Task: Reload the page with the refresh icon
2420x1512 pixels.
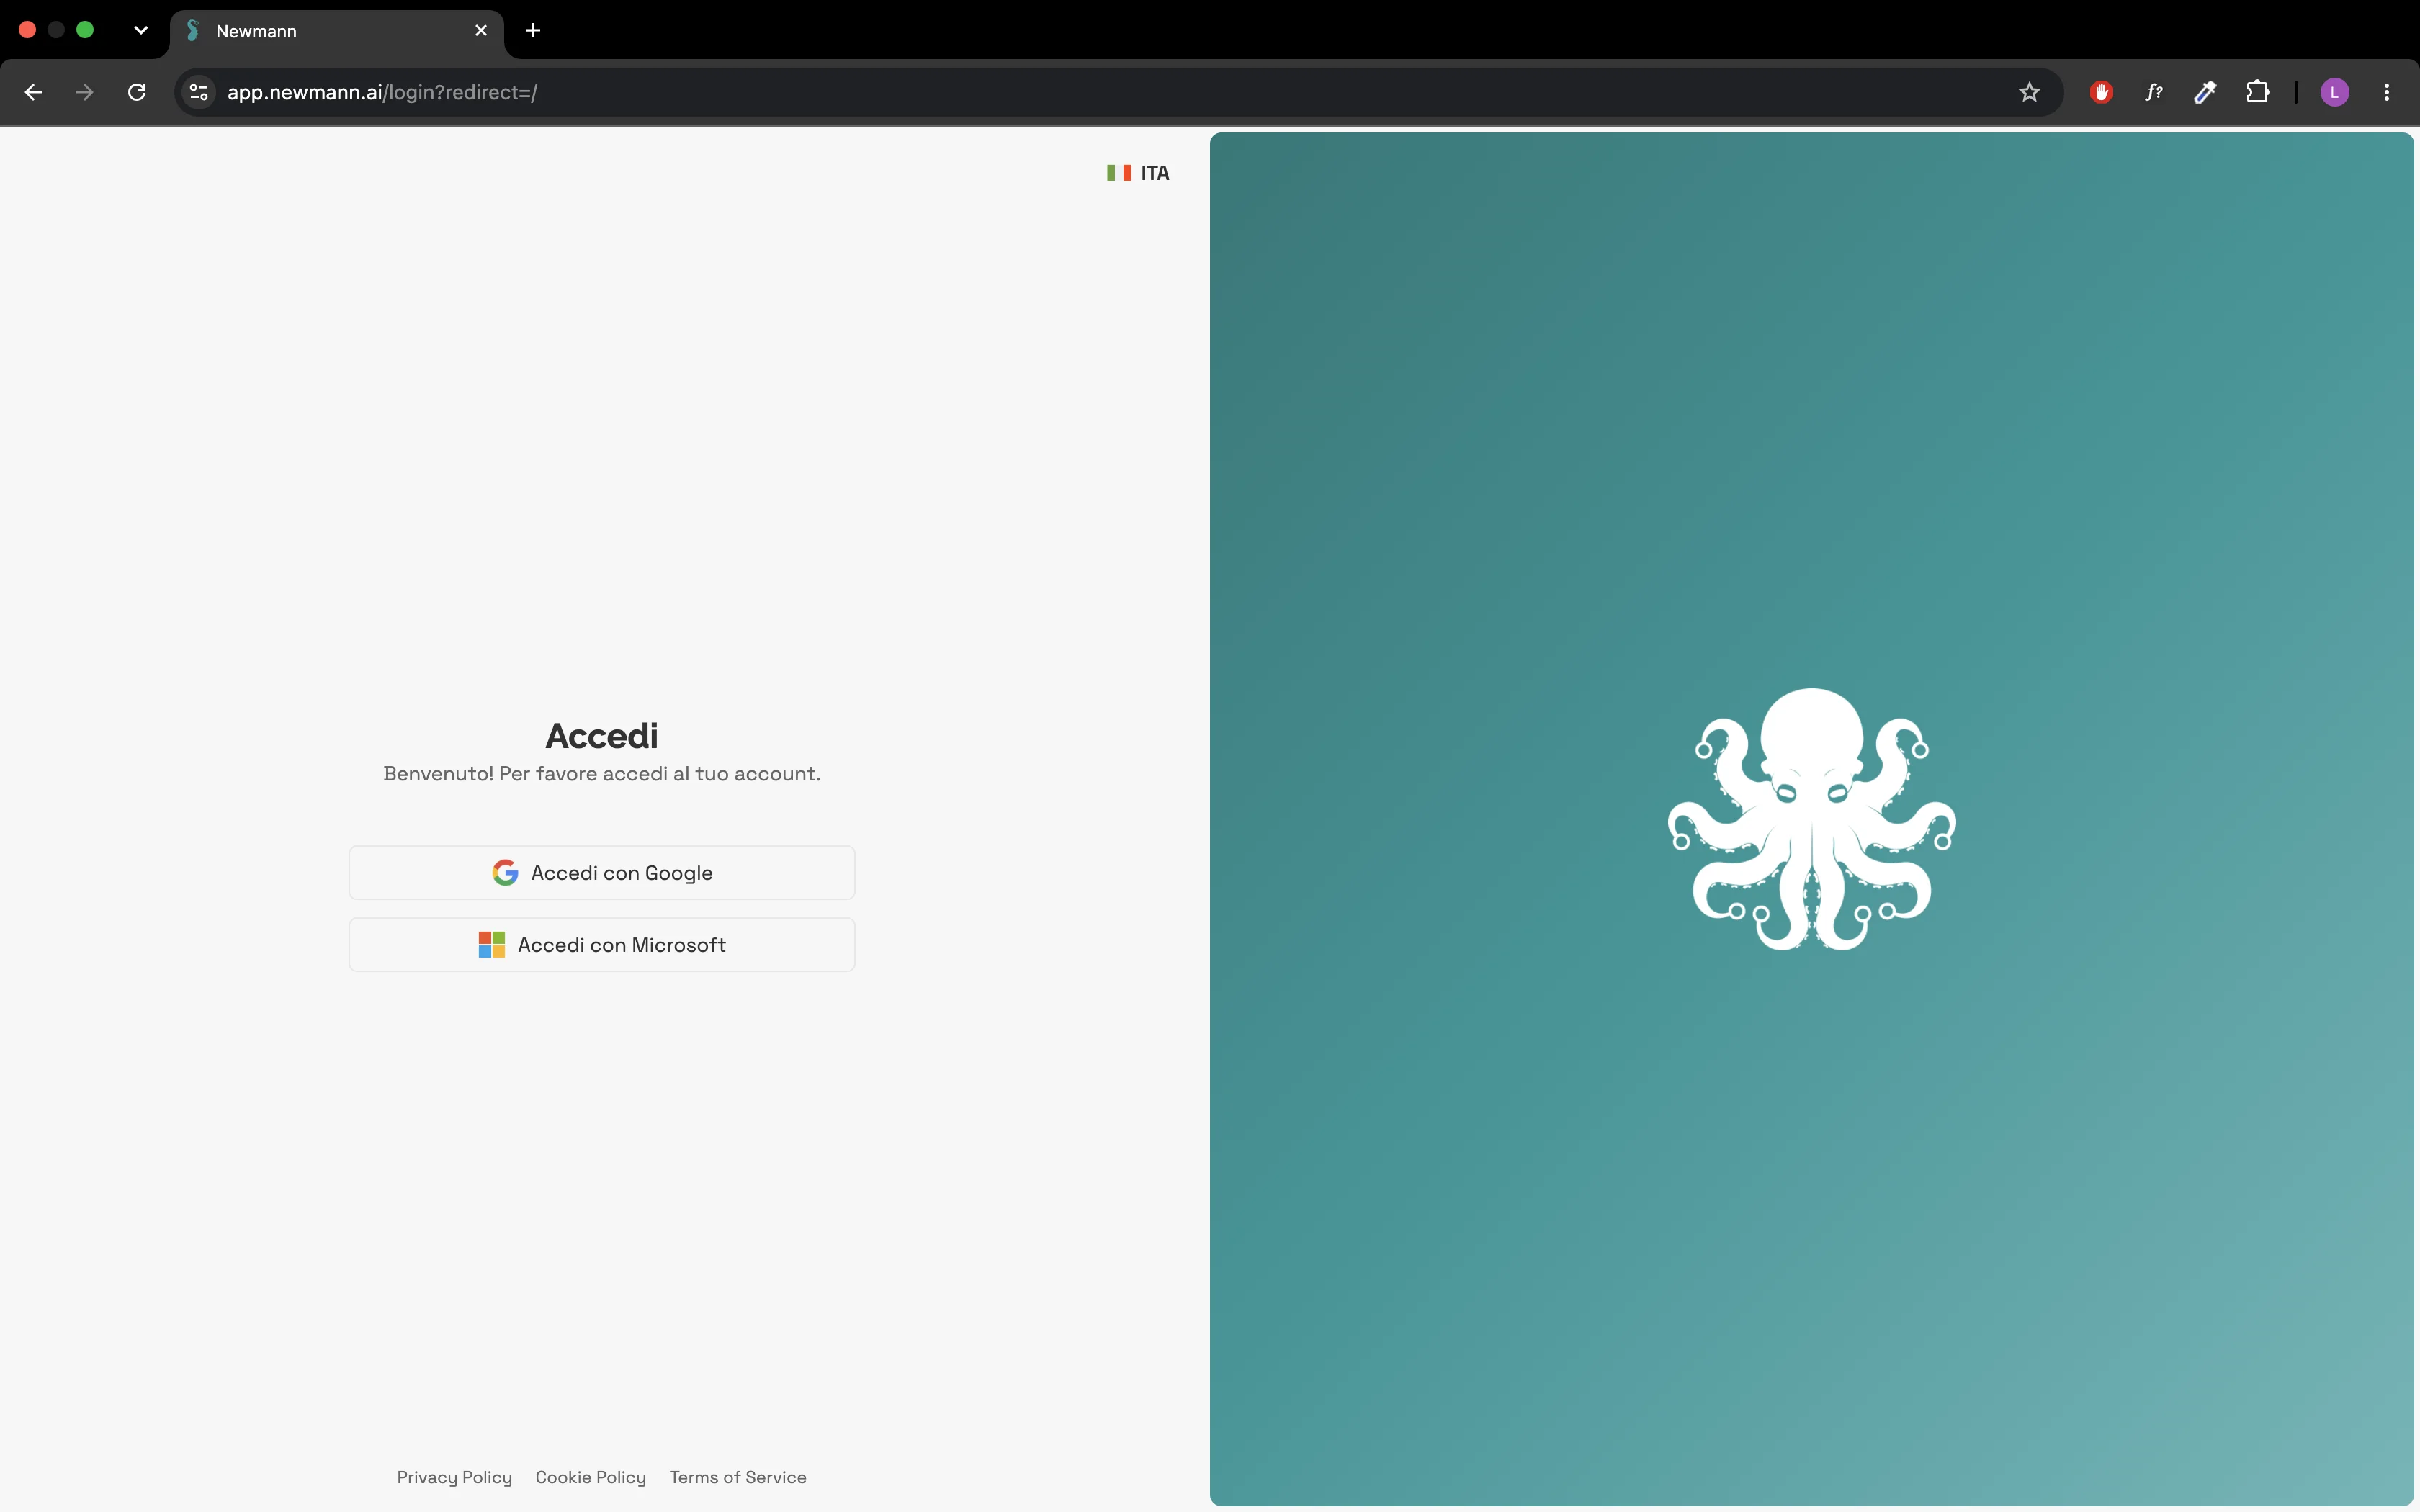Action: (x=137, y=92)
